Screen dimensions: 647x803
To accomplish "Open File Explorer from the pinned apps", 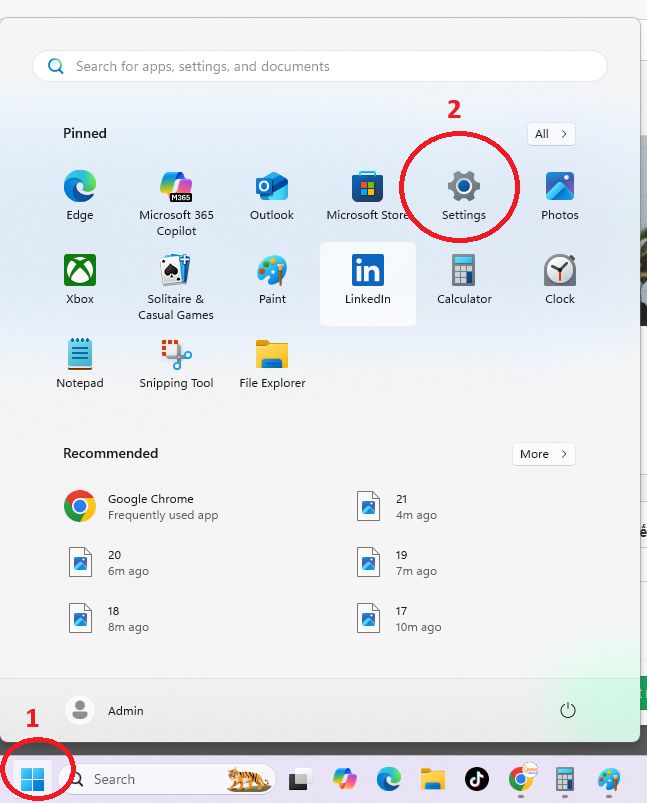I will coord(272,364).
